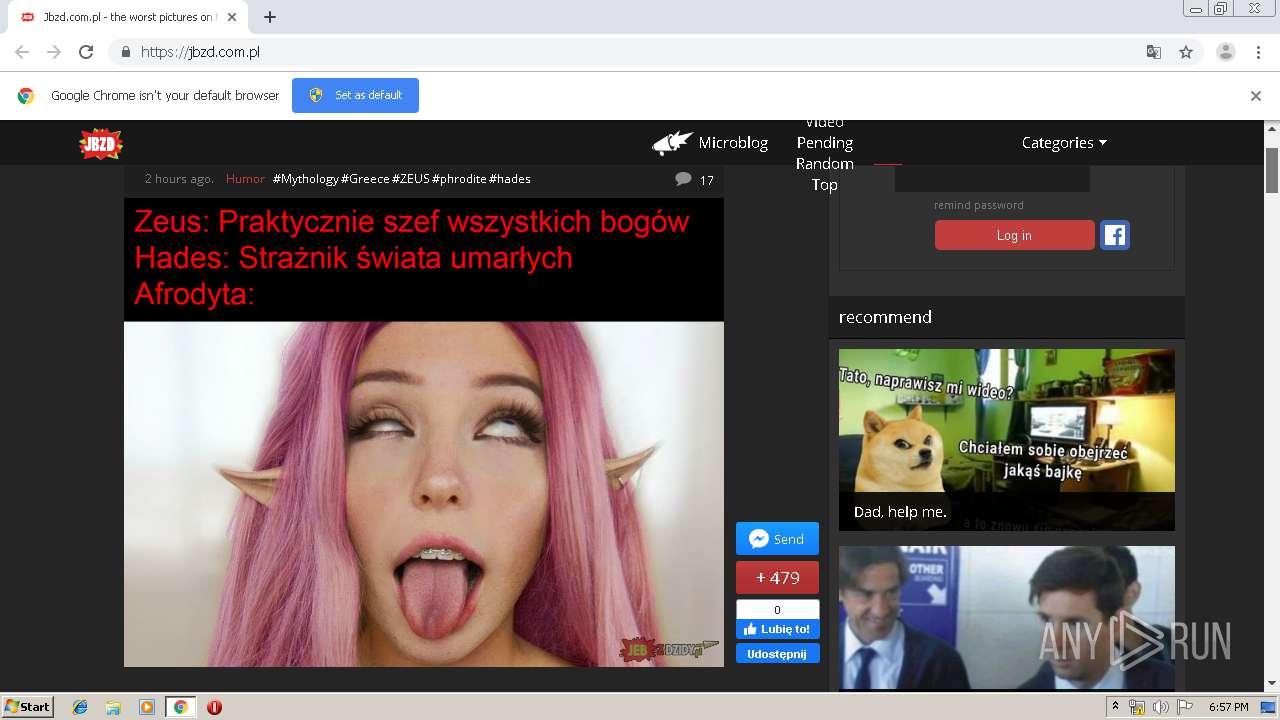Image resolution: width=1280 pixels, height=720 pixels.
Task: Open the Chrome profile avatar
Action: 1225,52
